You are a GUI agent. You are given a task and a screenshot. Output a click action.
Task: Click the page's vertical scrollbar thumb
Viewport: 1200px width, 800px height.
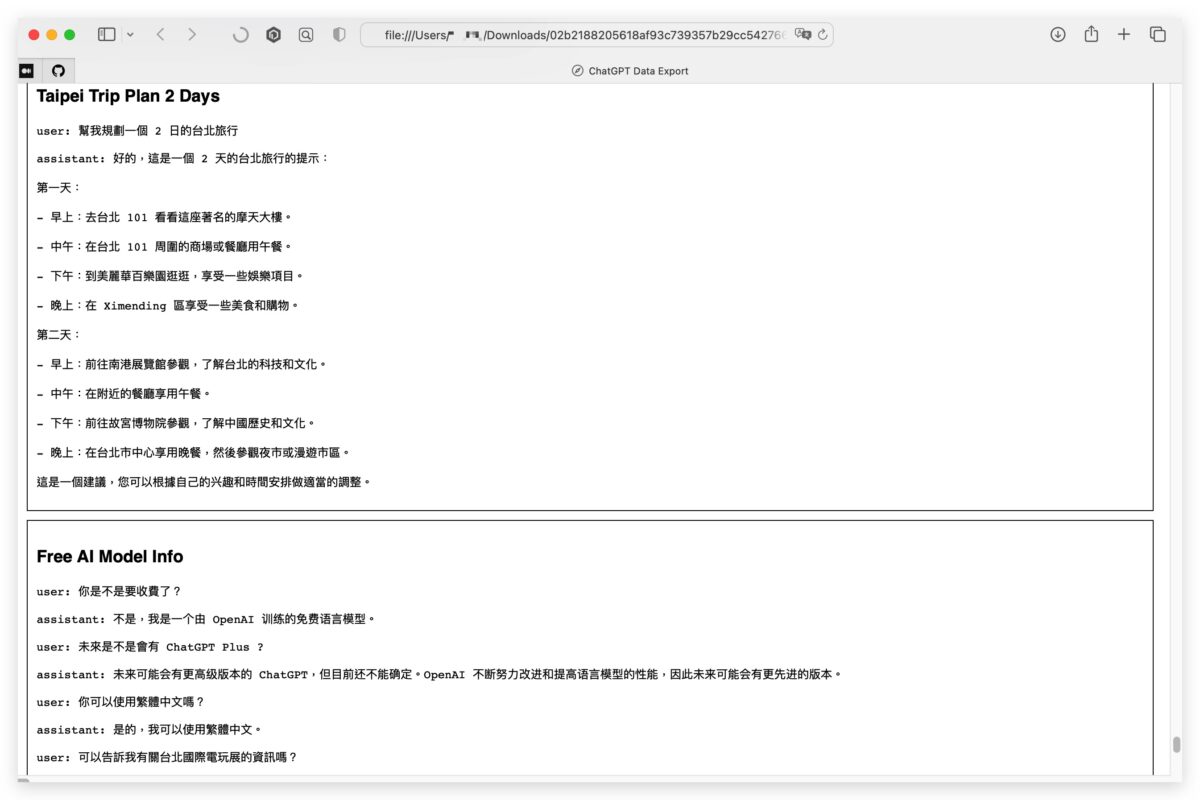pyautogui.click(x=1176, y=745)
